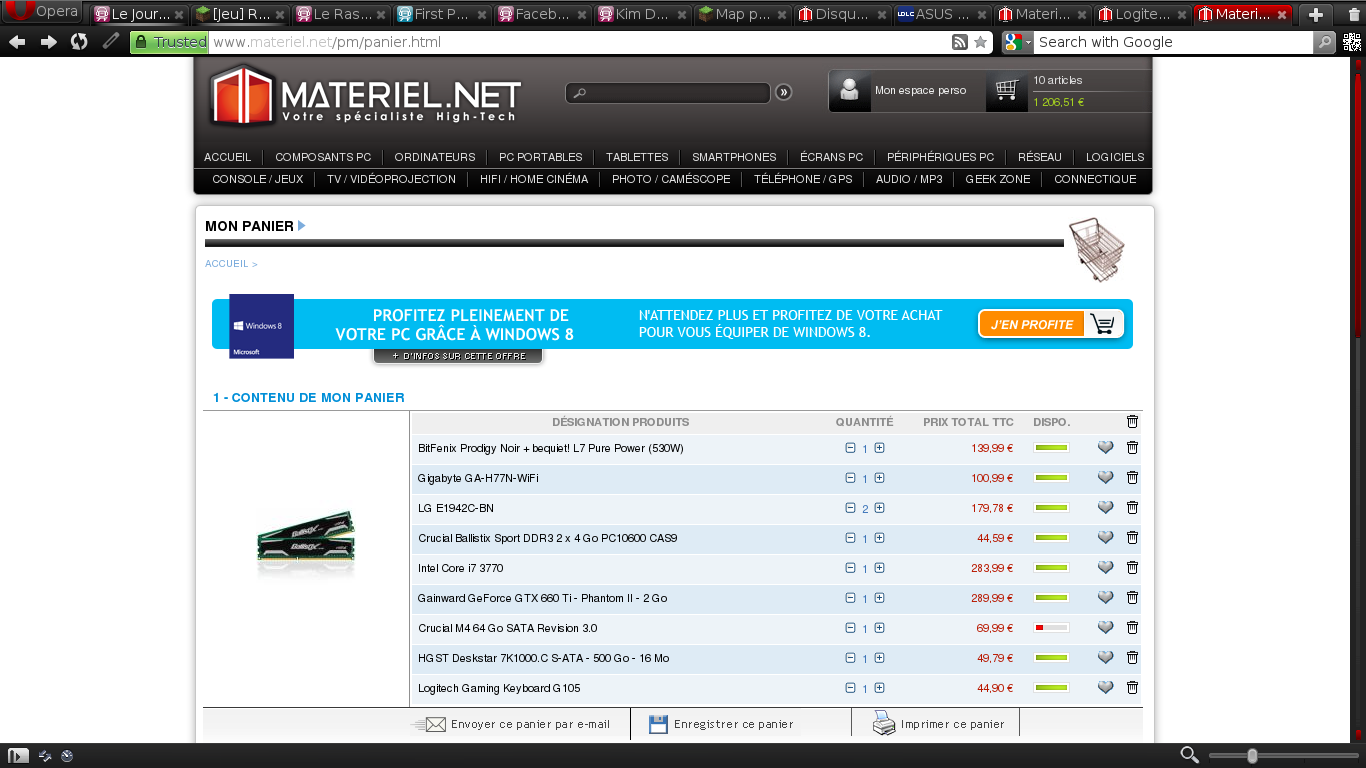Open the shopping cart icon in header

(1007, 90)
